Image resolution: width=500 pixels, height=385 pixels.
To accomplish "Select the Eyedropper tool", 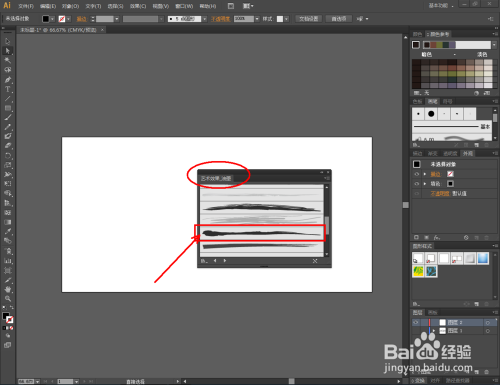I will (x=7, y=231).
